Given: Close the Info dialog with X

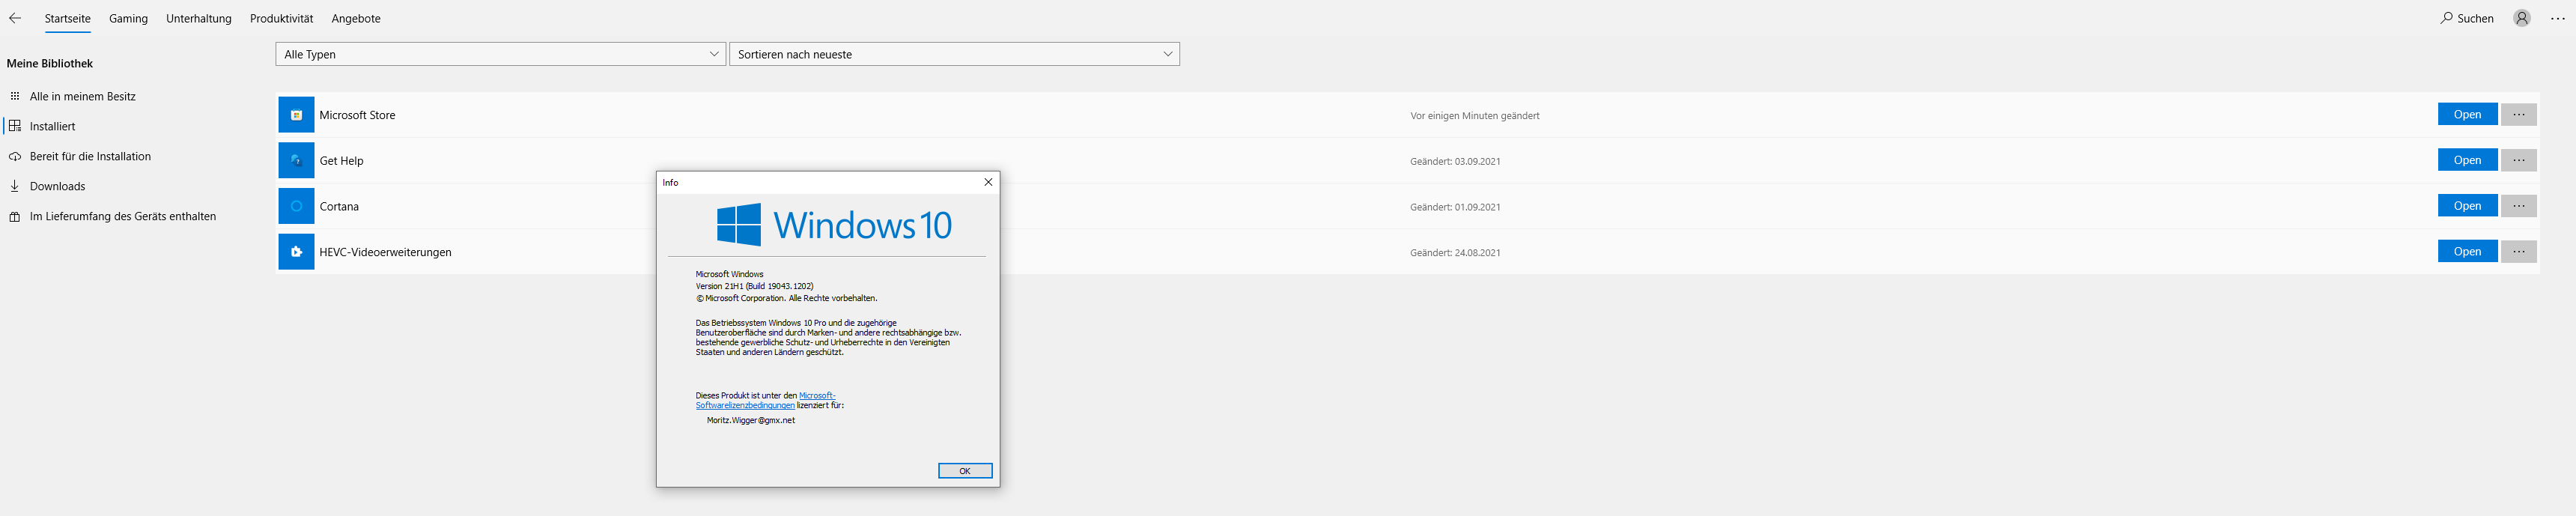Looking at the screenshot, I should [988, 182].
